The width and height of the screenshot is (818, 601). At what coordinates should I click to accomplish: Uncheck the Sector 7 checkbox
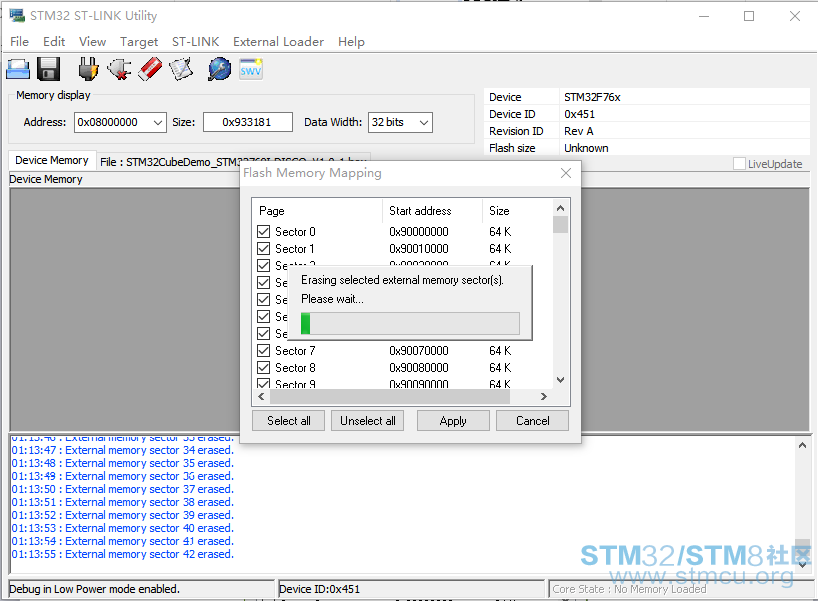pos(263,351)
